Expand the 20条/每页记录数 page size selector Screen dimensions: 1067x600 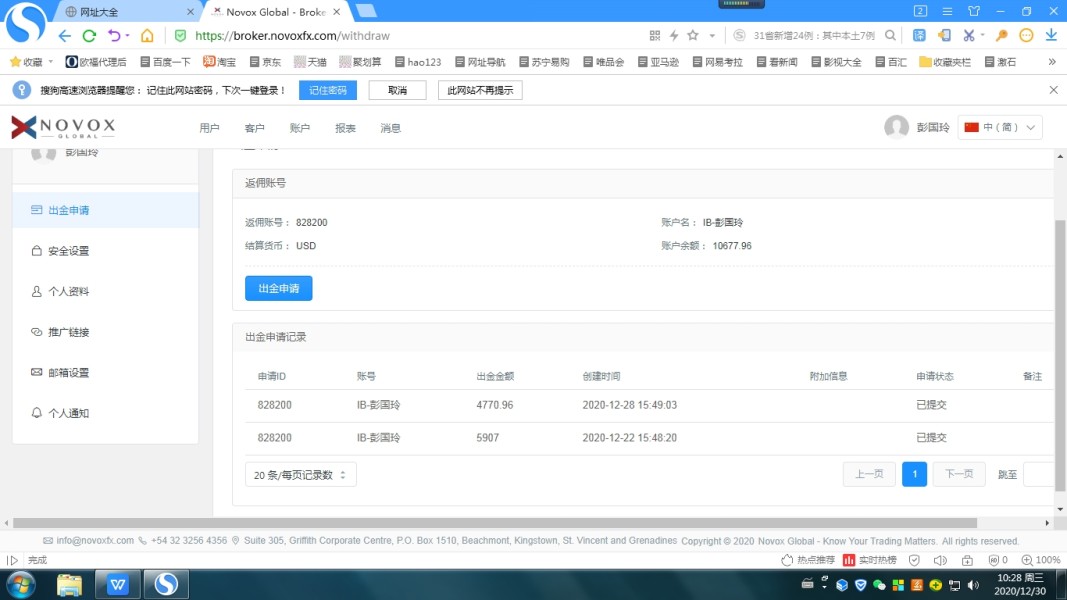(x=300, y=475)
